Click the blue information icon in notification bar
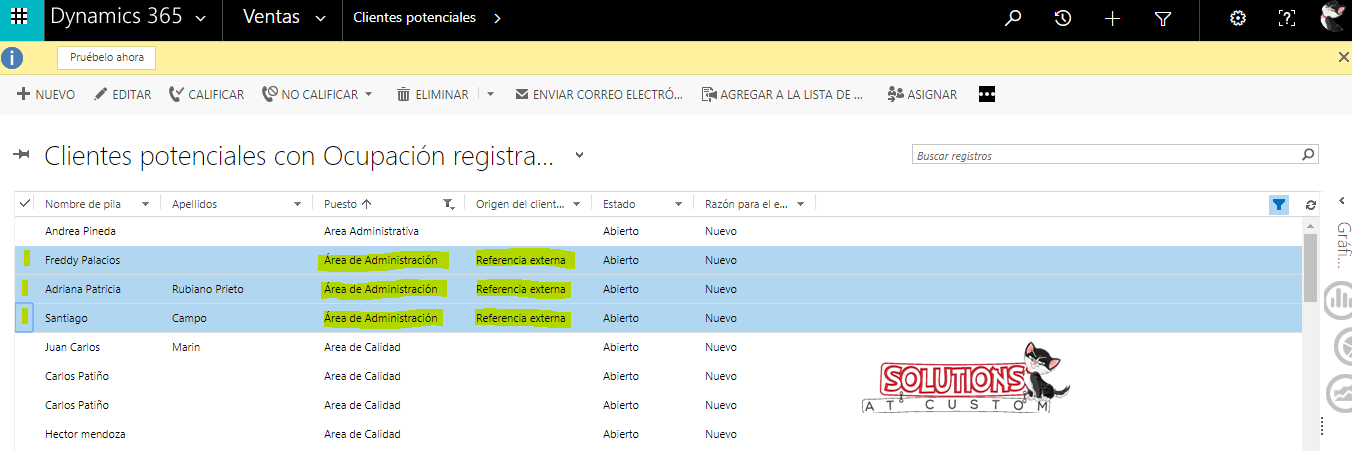Image resolution: width=1352 pixels, height=451 pixels. (12, 57)
